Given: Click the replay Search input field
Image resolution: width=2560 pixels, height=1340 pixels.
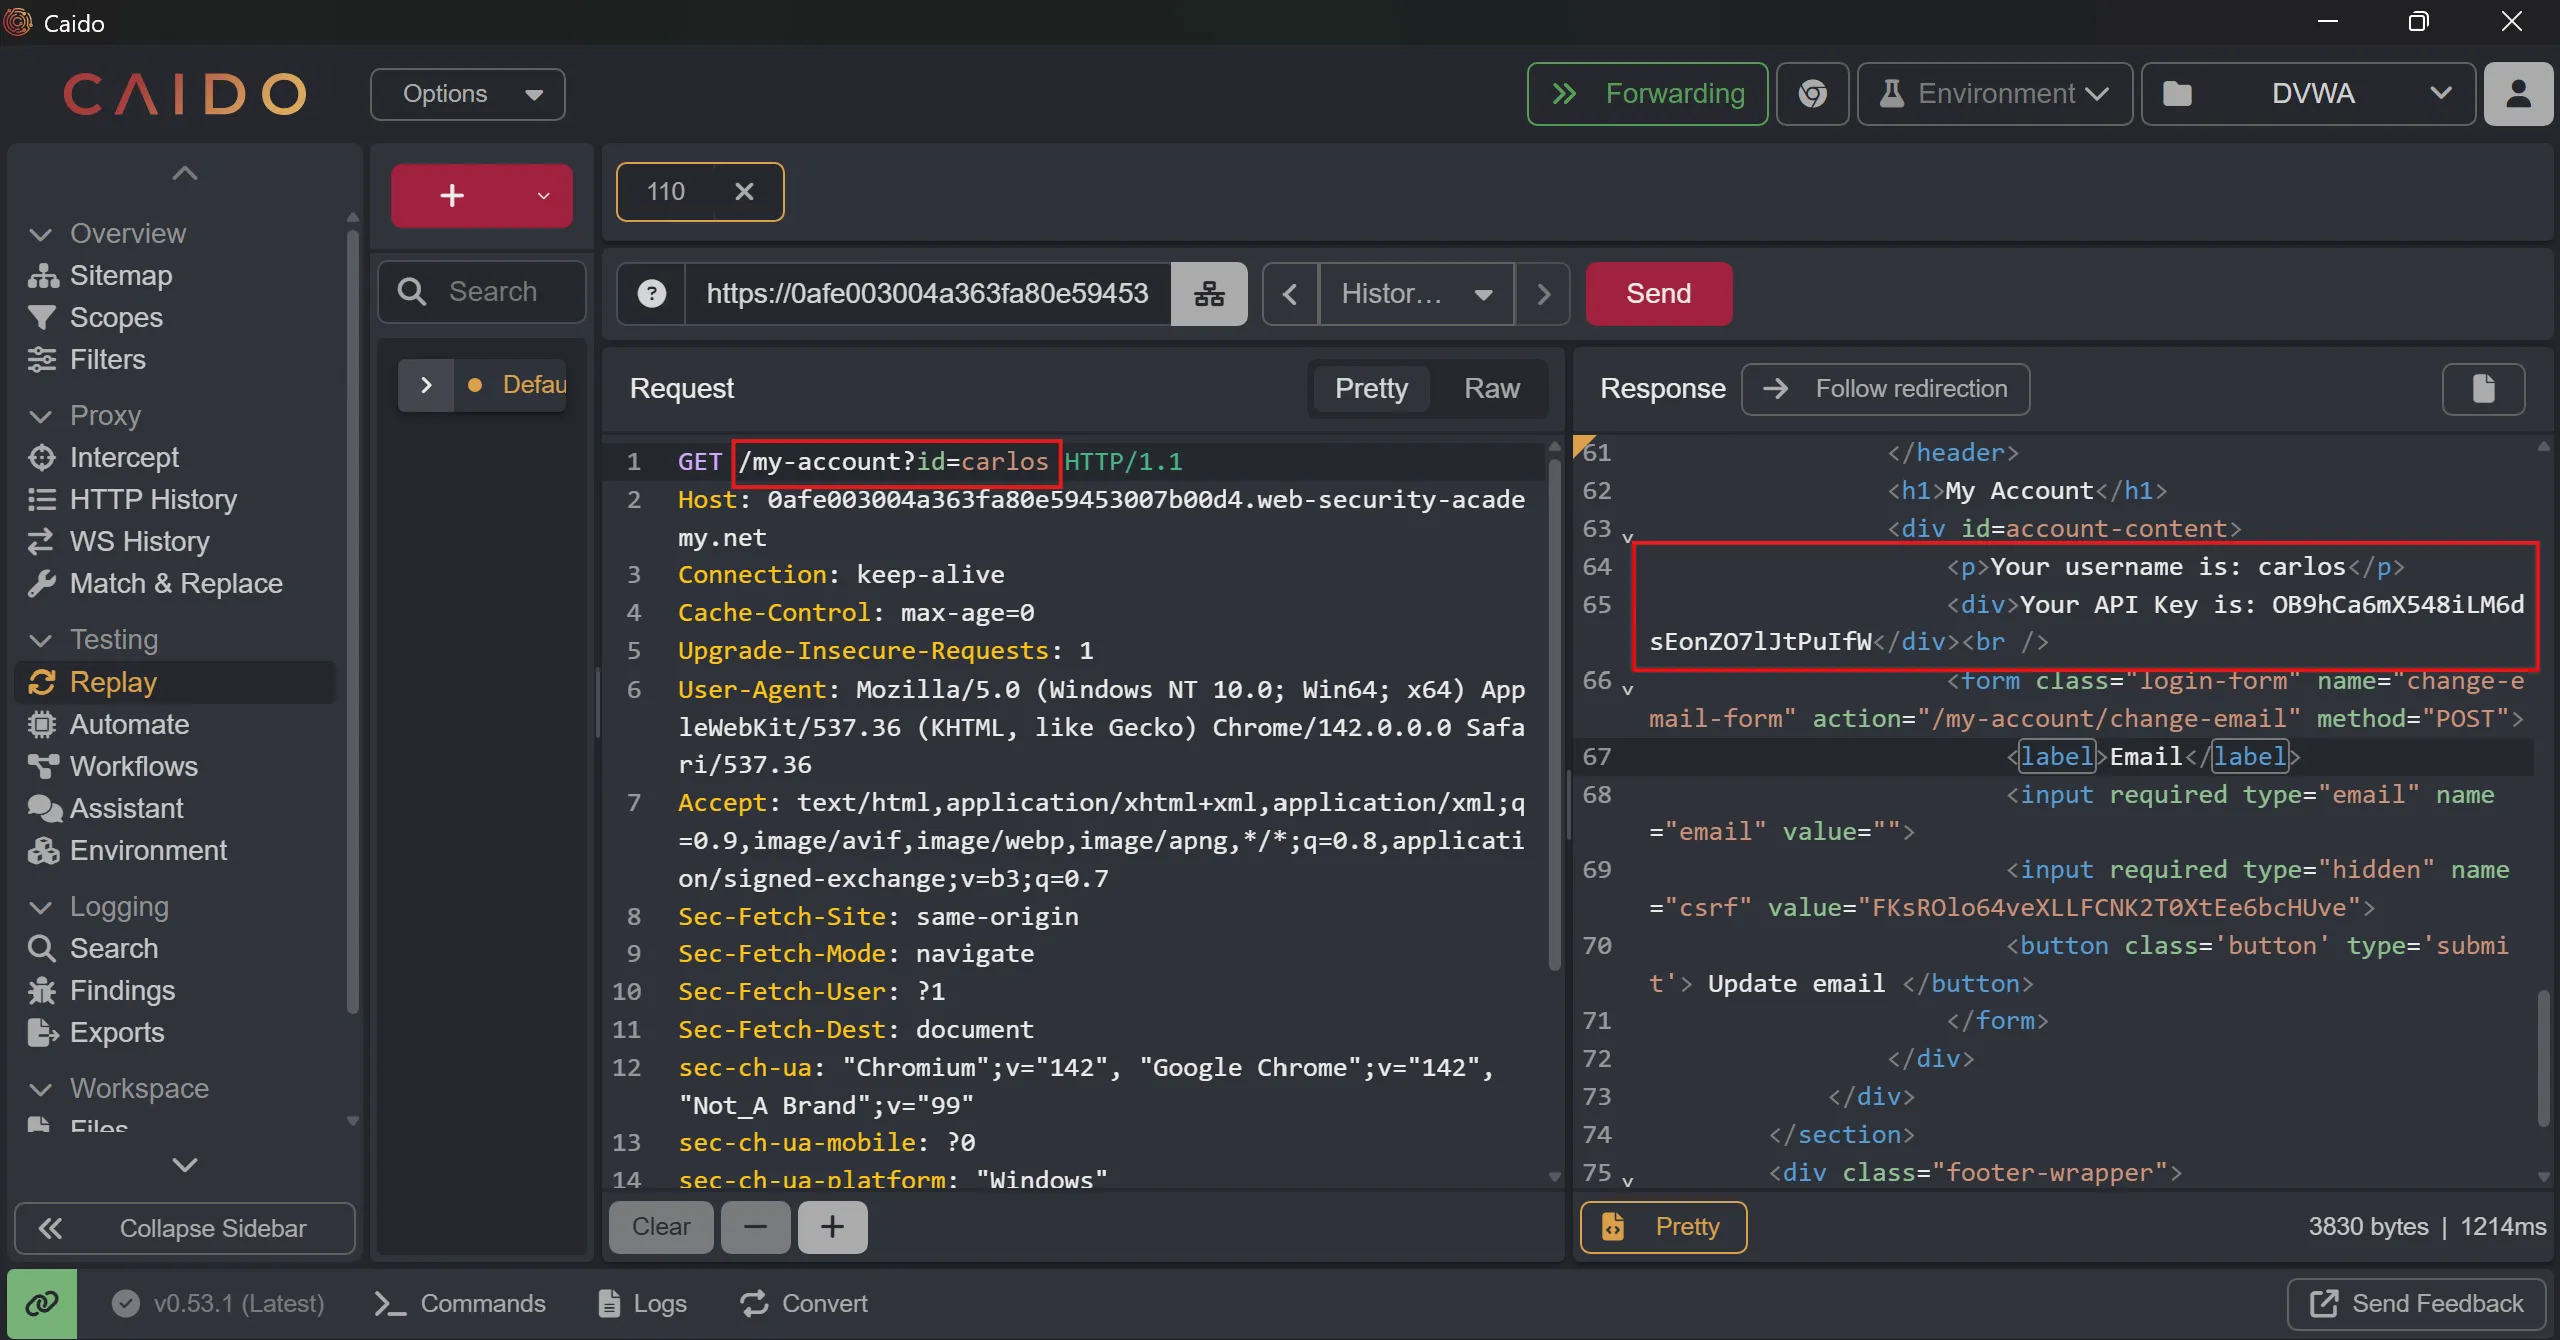Looking at the screenshot, I should [493, 292].
